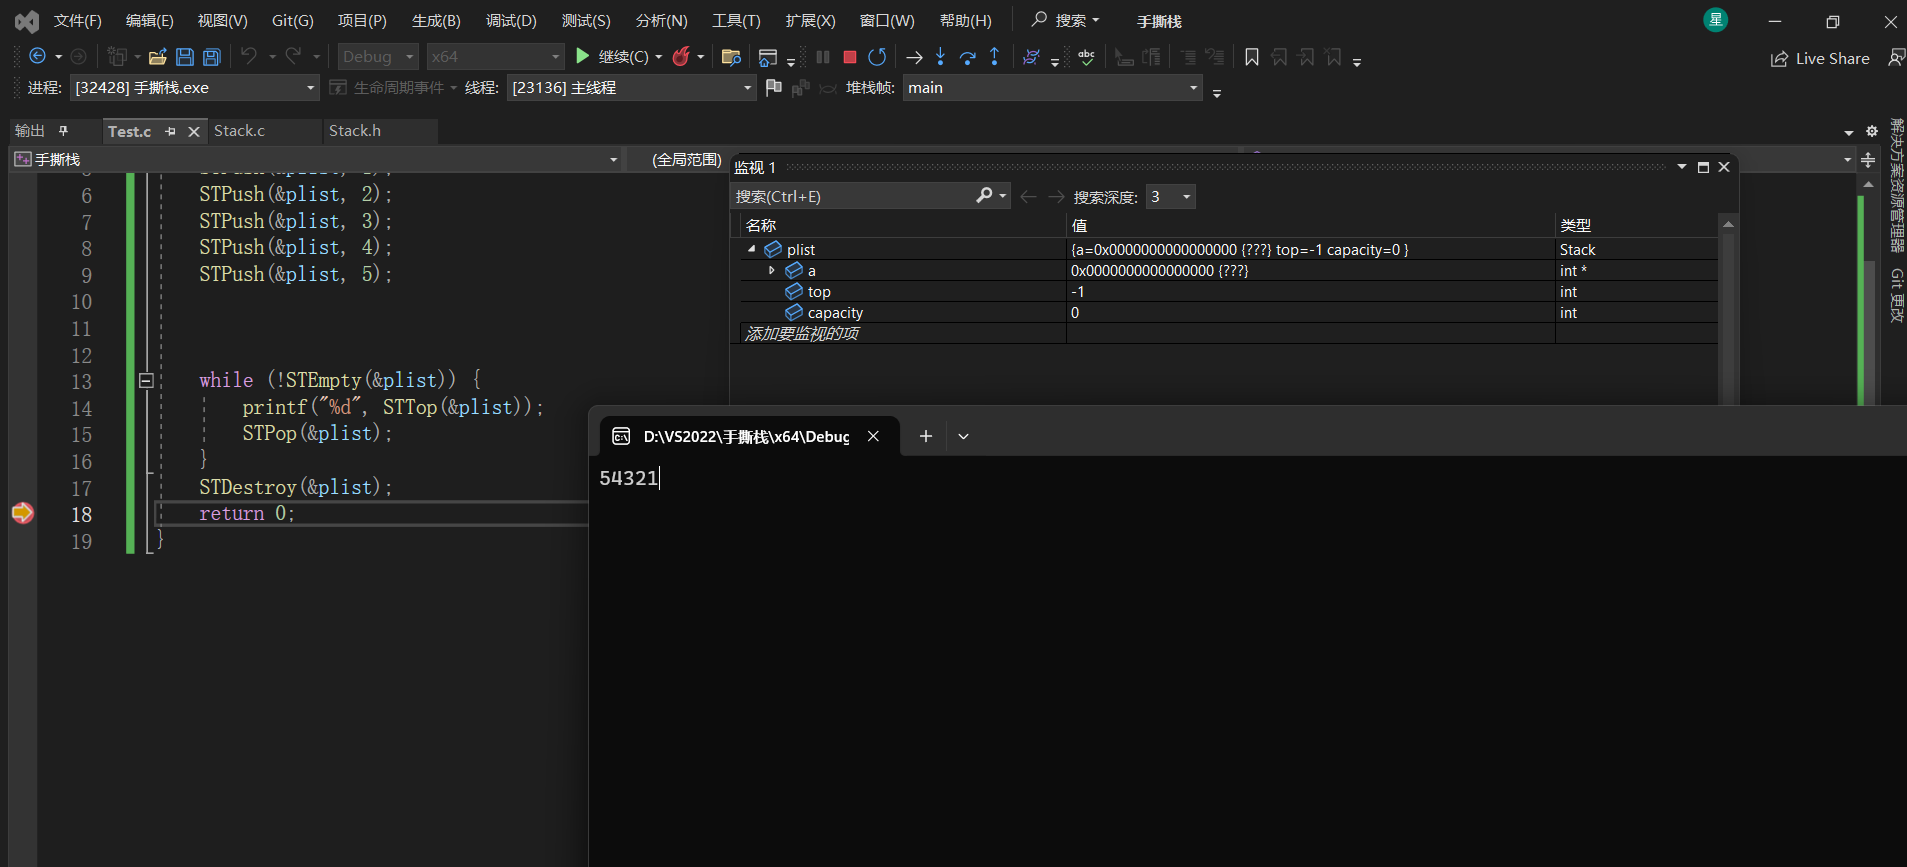The width and height of the screenshot is (1907, 867).
Task: Step Out with the up arrow
Action: 994,57
